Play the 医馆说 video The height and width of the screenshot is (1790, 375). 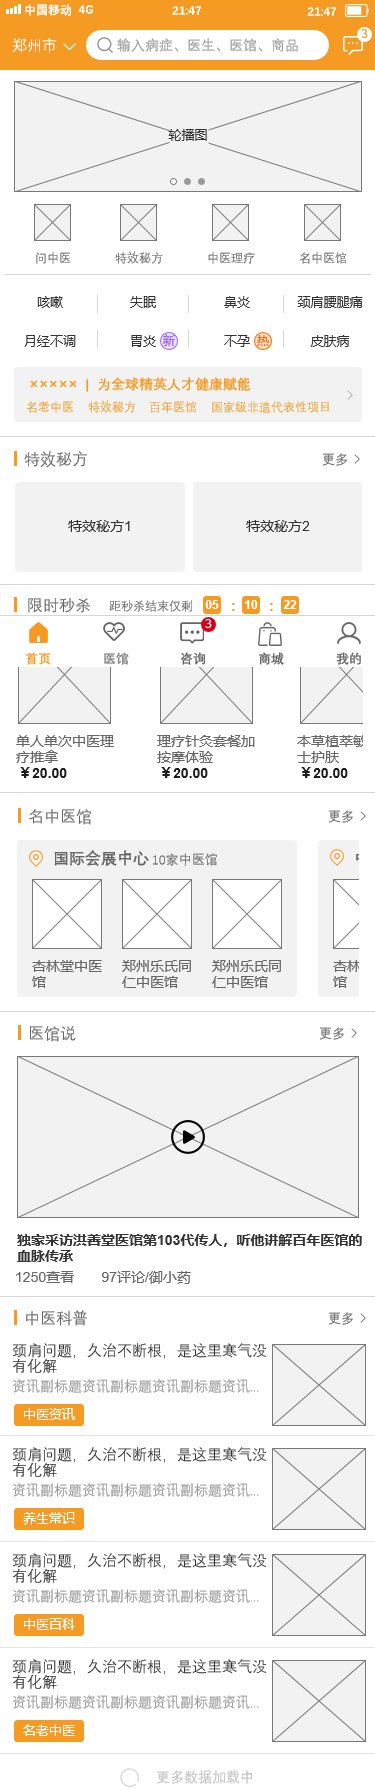pos(188,1137)
